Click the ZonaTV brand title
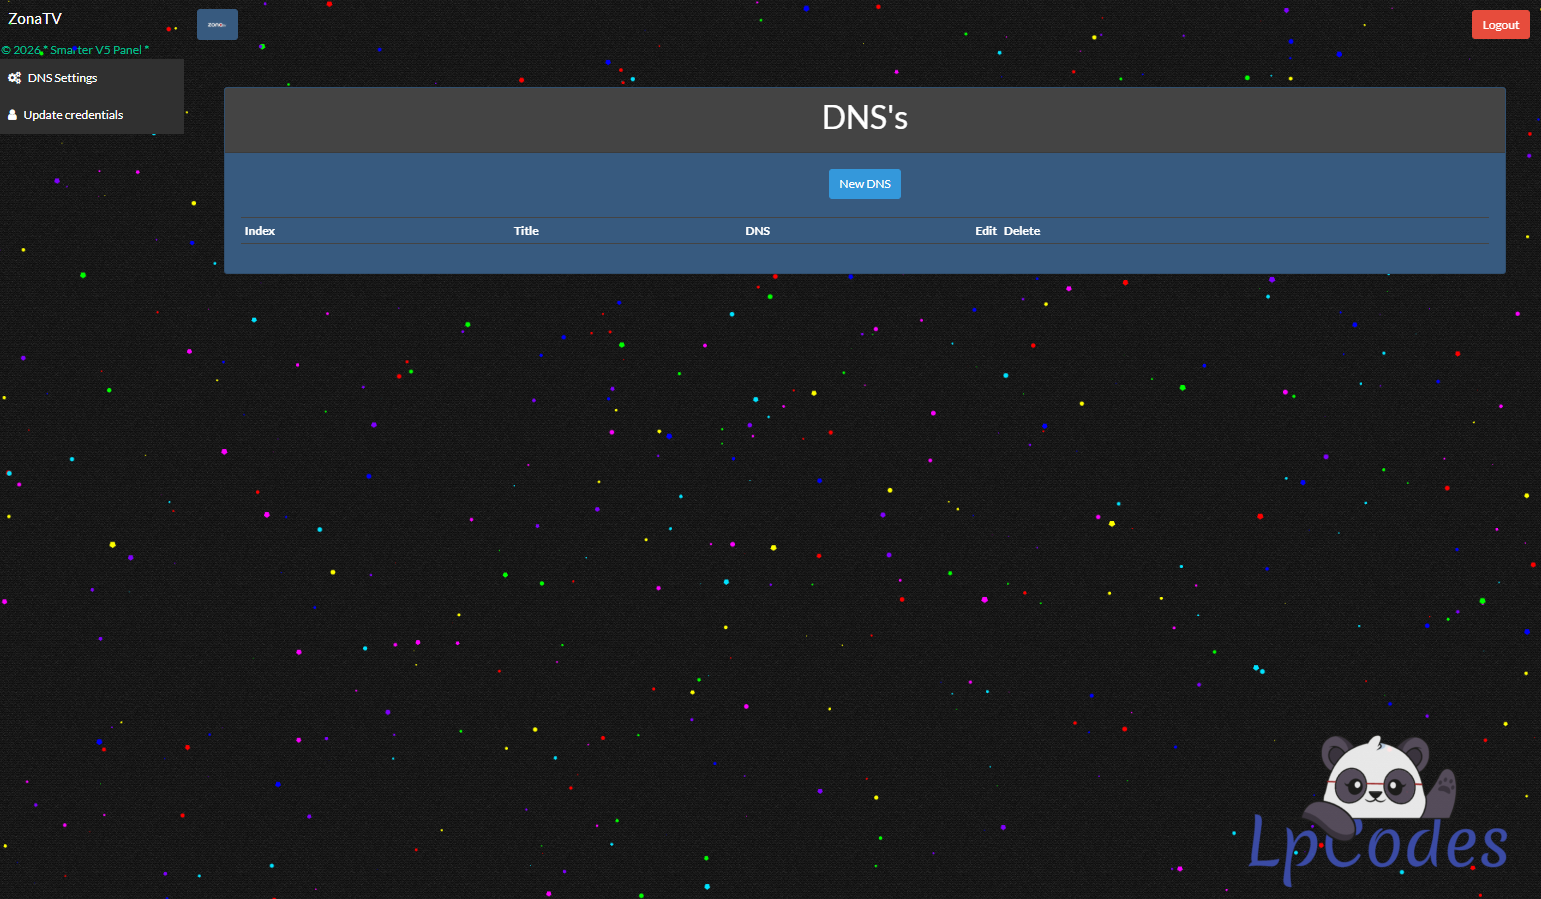Screen dimensions: 1541x899 (35, 19)
